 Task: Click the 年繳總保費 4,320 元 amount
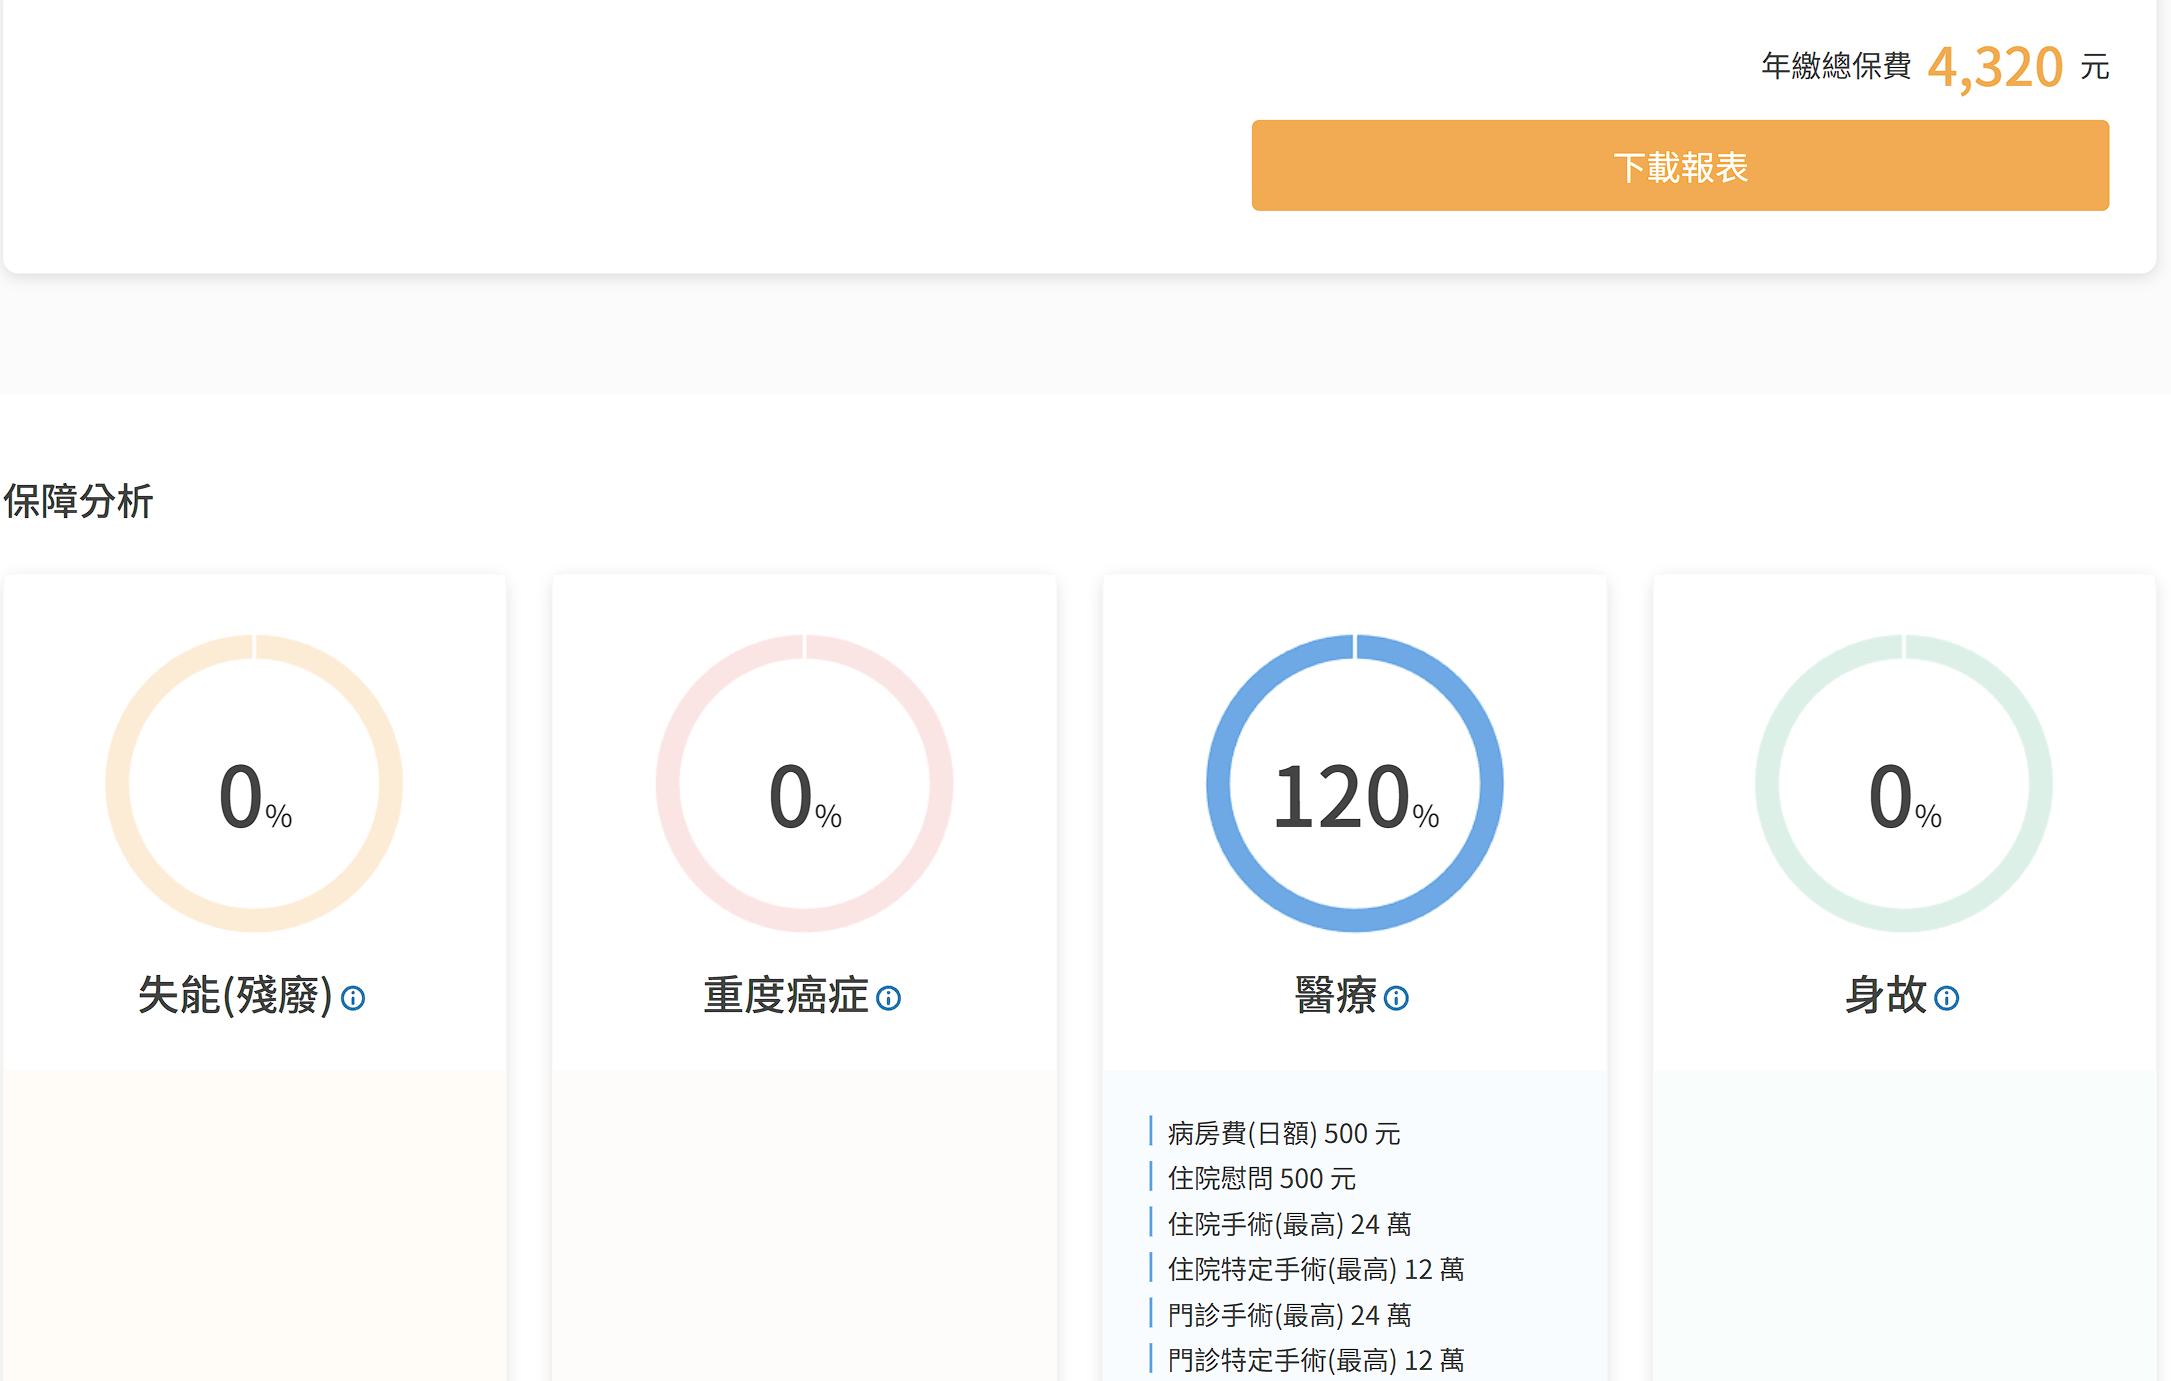(1994, 68)
